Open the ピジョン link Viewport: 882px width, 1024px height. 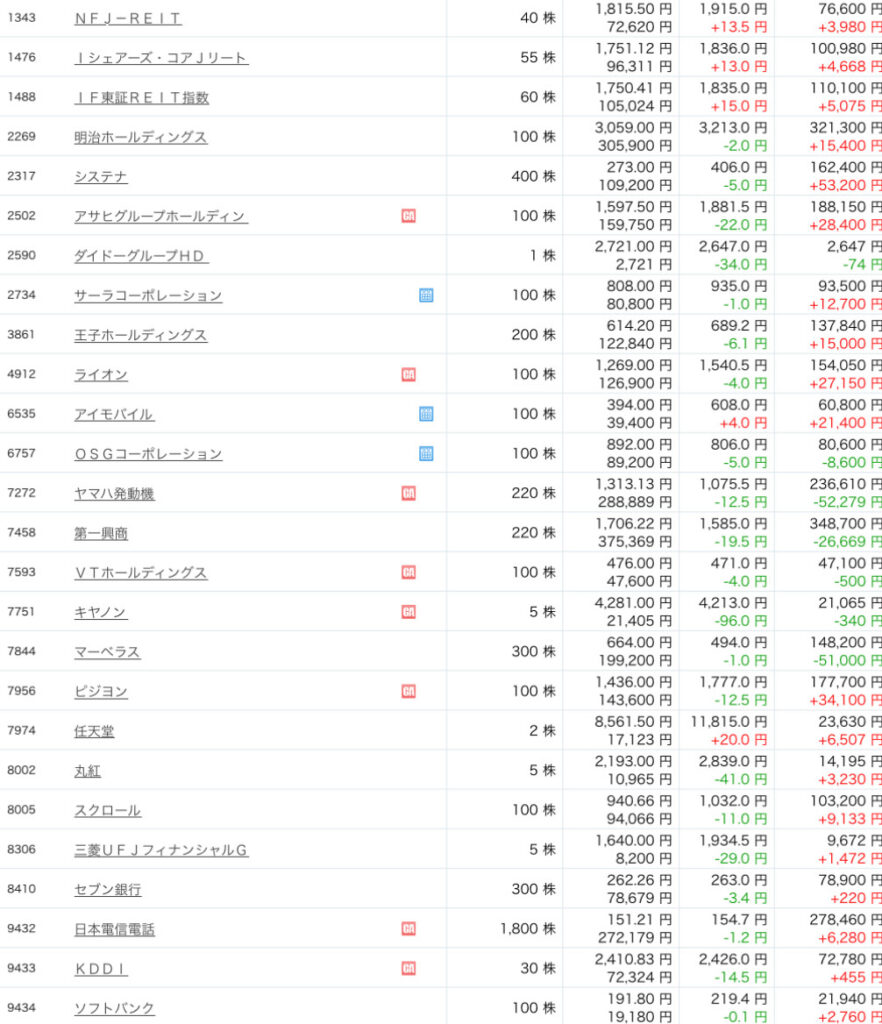tap(101, 692)
